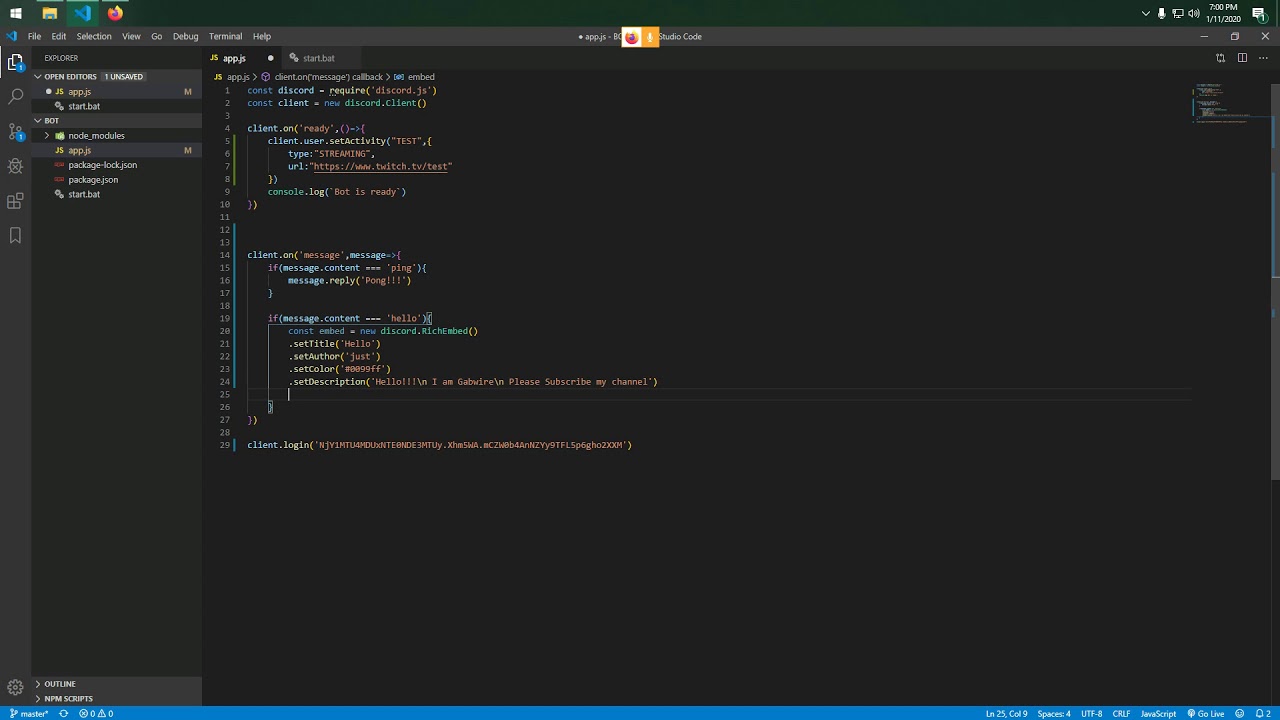Click the microphone icon in the system tray
The height and width of the screenshot is (720, 1280).
pyautogui.click(x=1162, y=13)
